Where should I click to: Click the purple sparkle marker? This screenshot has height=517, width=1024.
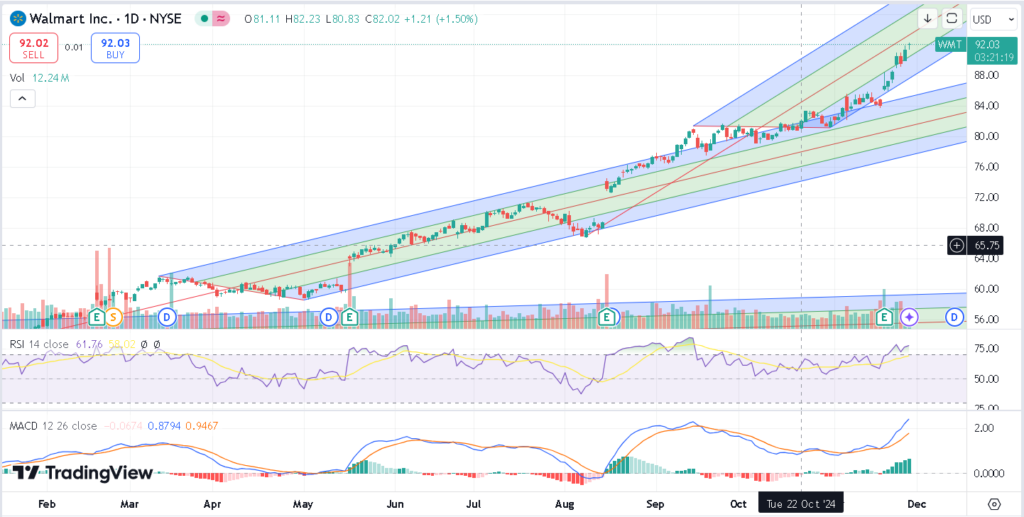(x=909, y=317)
